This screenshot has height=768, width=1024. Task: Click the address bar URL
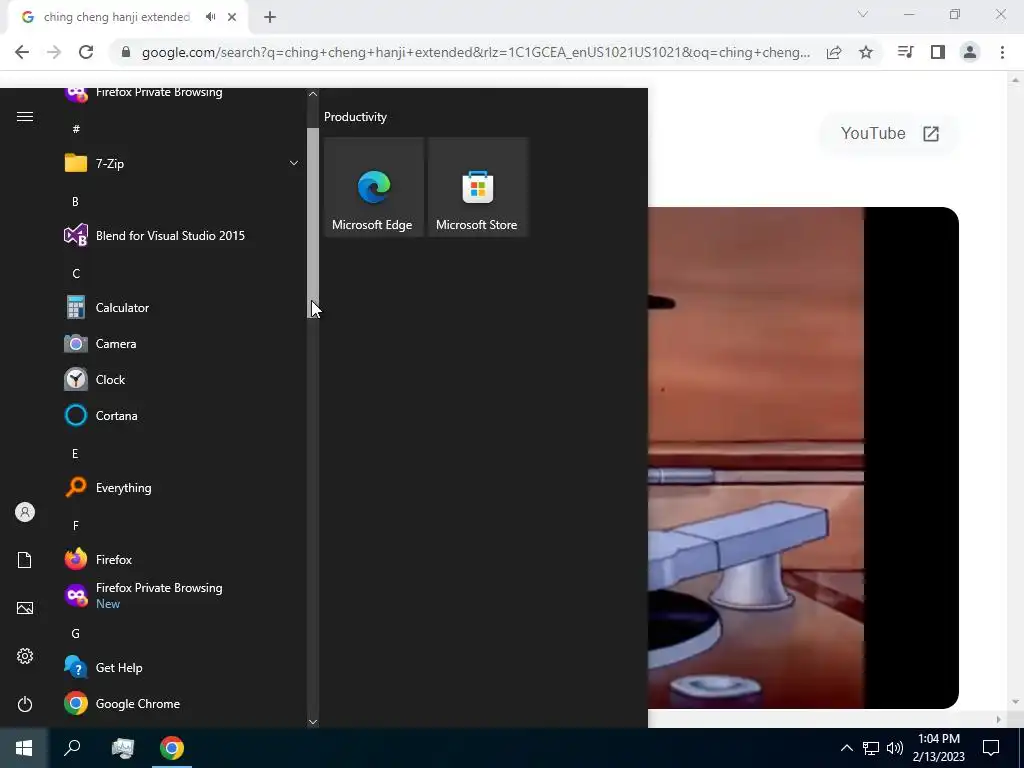[x=475, y=52]
